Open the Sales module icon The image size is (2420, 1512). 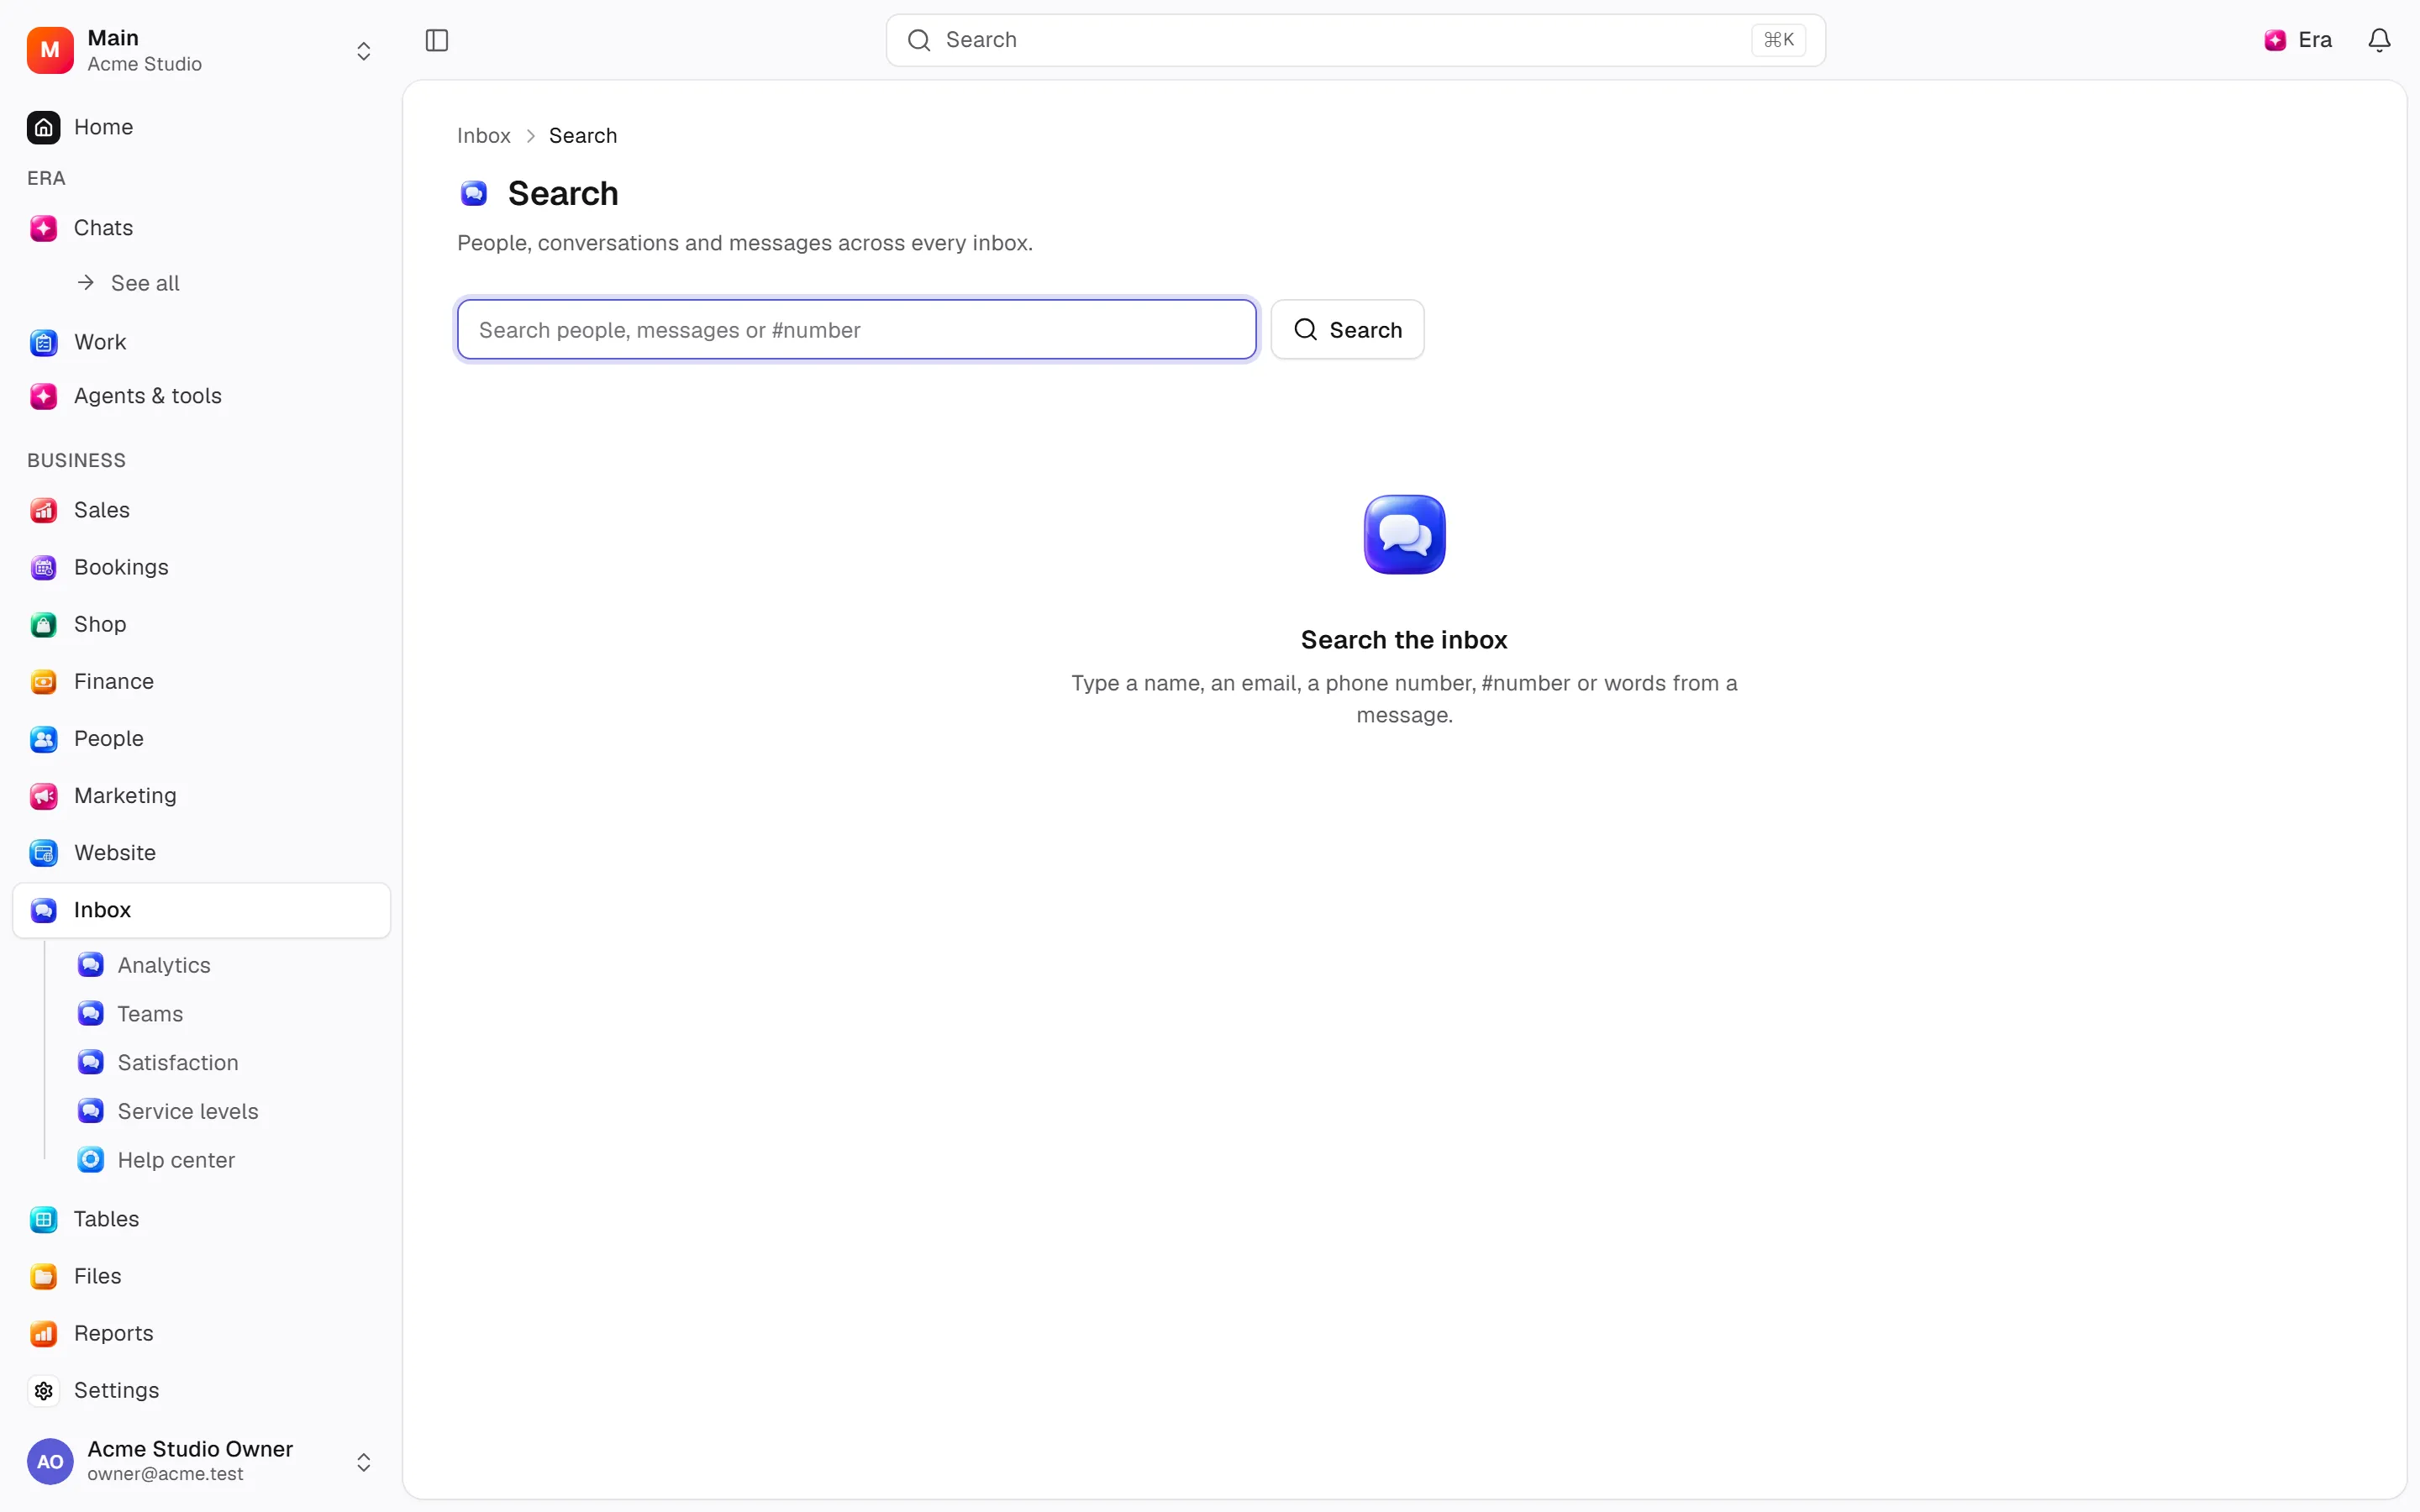coord(44,510)
